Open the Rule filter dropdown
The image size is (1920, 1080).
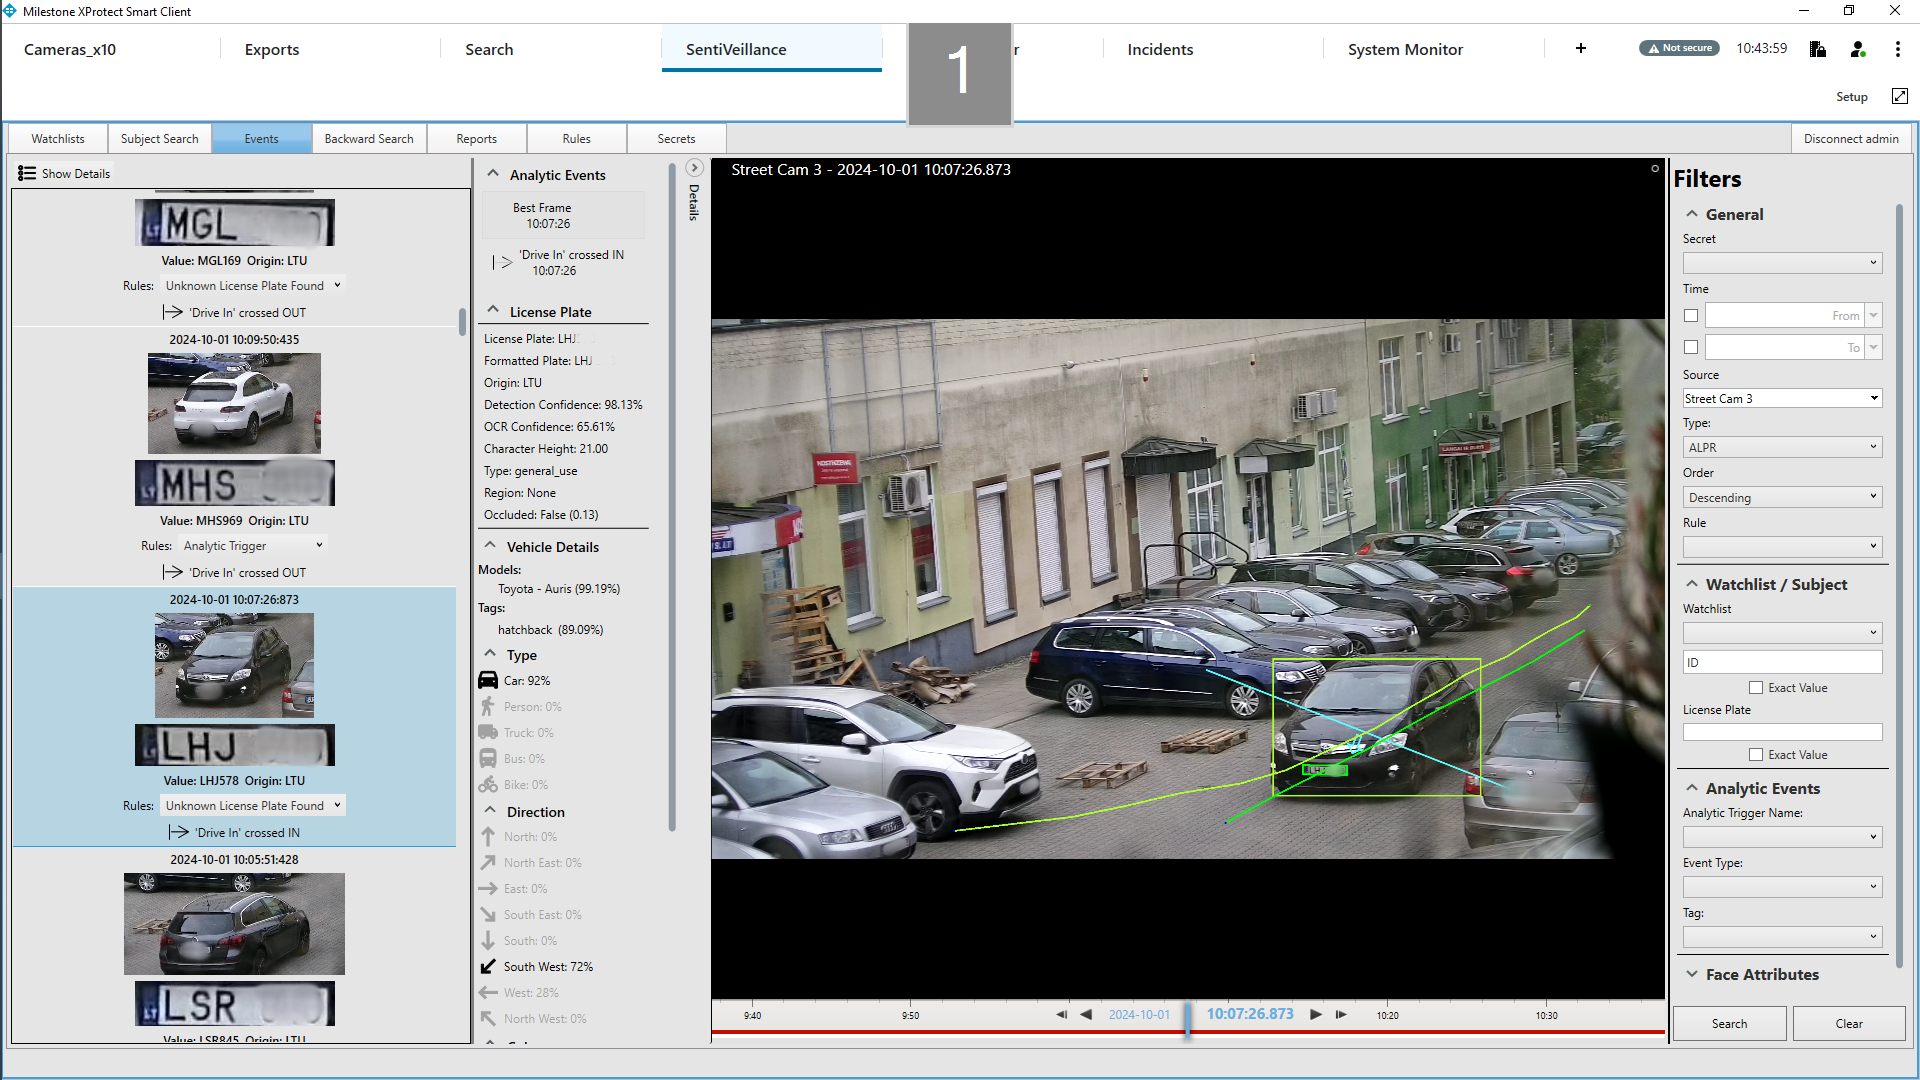pos(1782,546)
